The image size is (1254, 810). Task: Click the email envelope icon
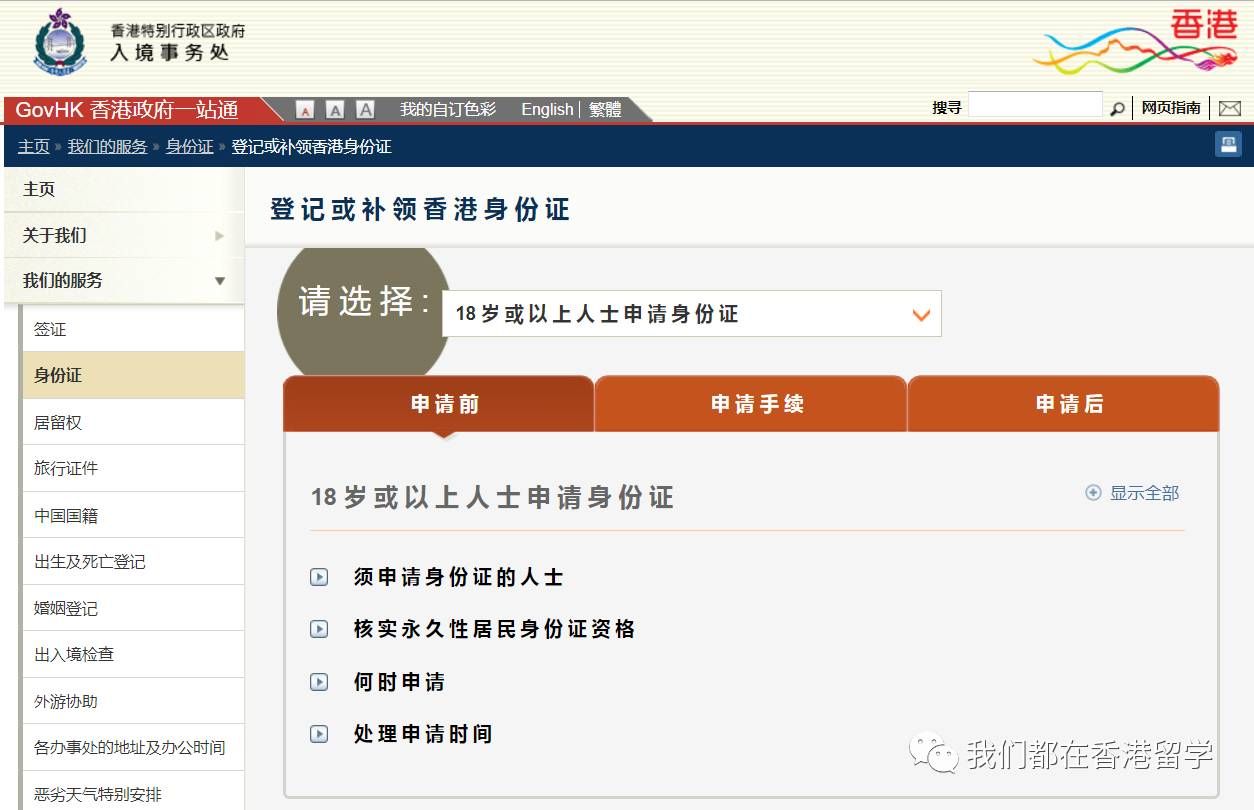pos(1231,107)
